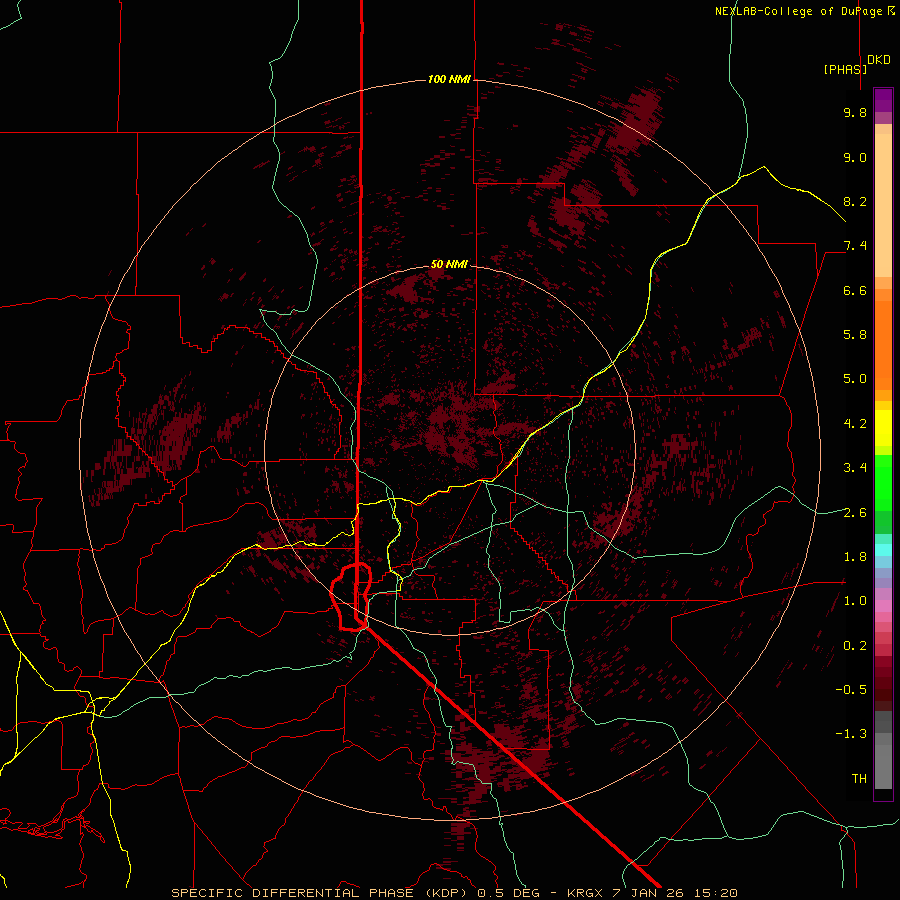Click the 8.2 scale value

pyautogui.click(x=855, y=201)
